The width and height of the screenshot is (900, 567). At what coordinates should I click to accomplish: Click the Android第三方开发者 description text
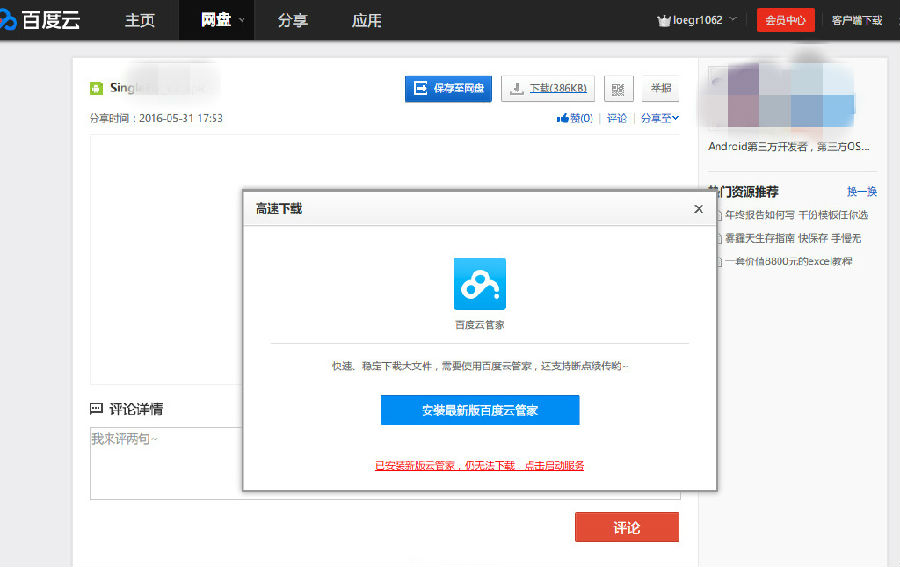[789, 147]
